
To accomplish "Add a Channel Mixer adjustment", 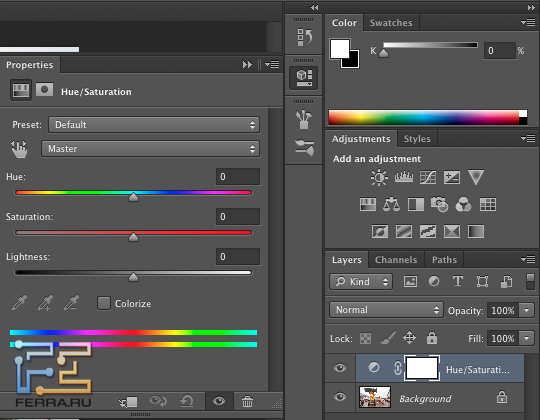I will tap(463, 204).
